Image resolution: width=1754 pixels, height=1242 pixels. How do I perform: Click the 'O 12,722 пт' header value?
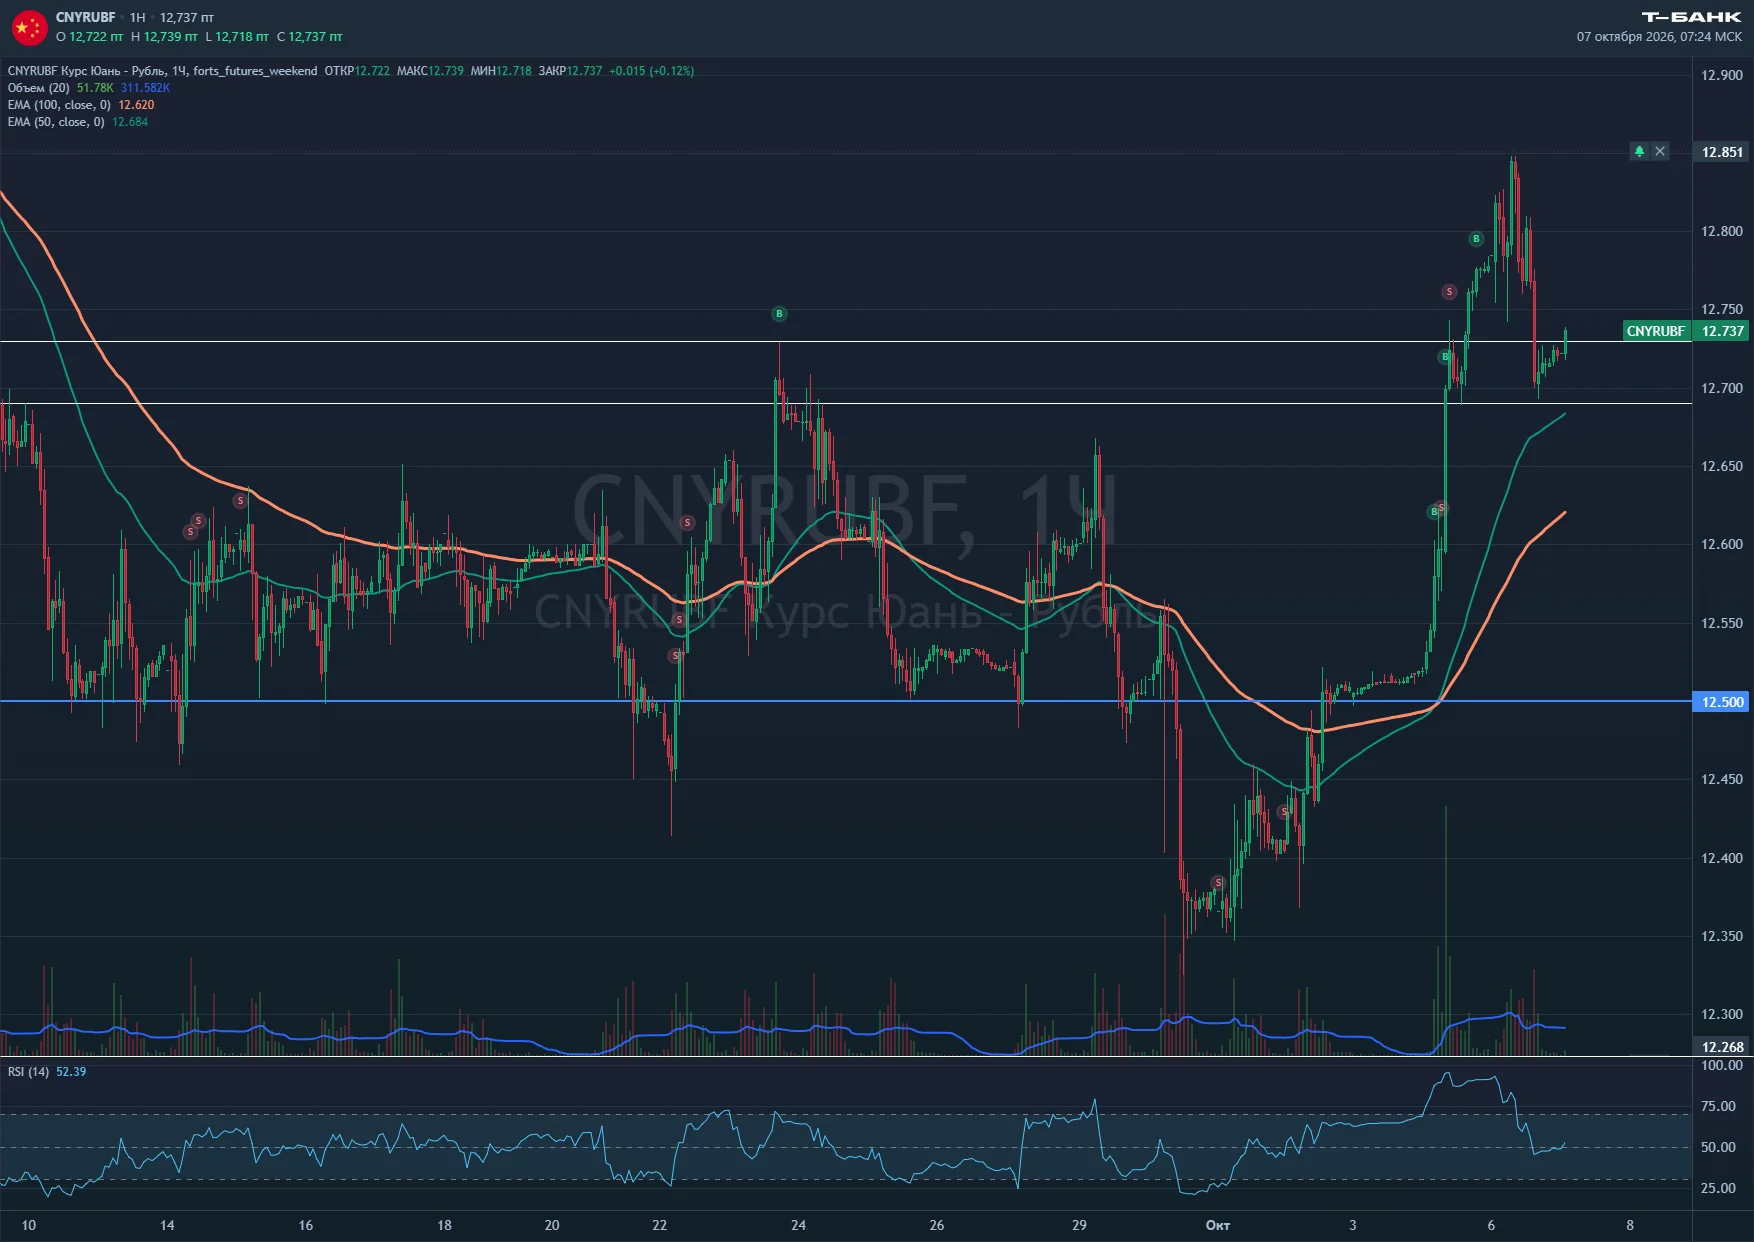90,37
